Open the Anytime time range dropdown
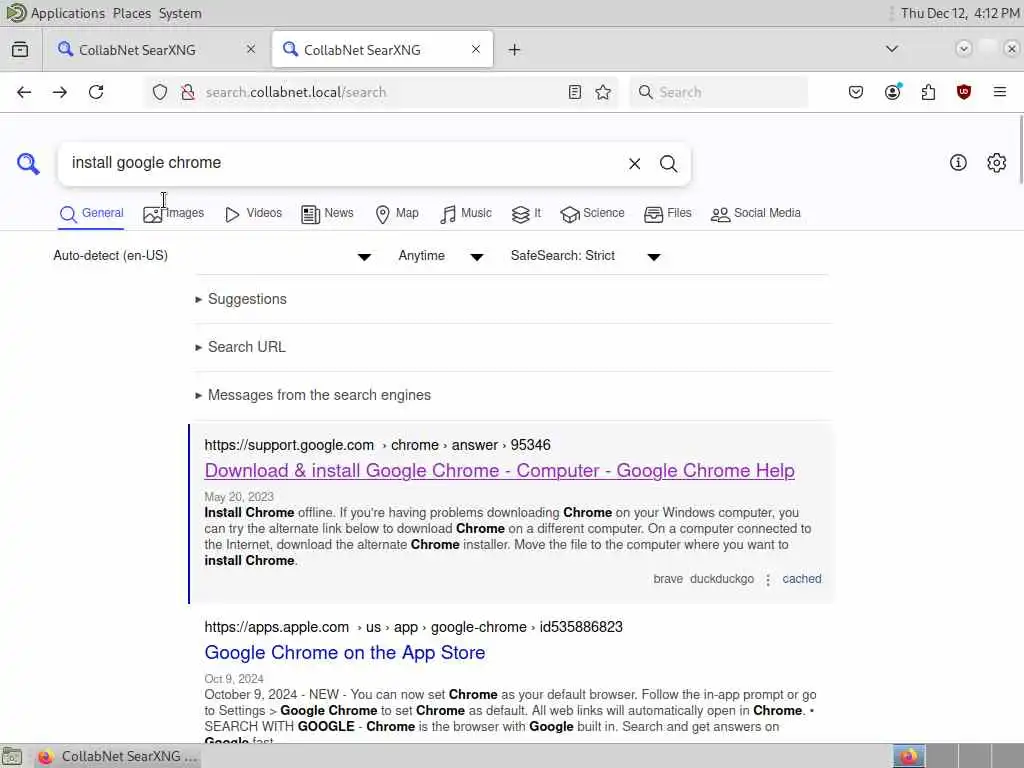This screenshot has width=1024, height=768. pos(441,256)
